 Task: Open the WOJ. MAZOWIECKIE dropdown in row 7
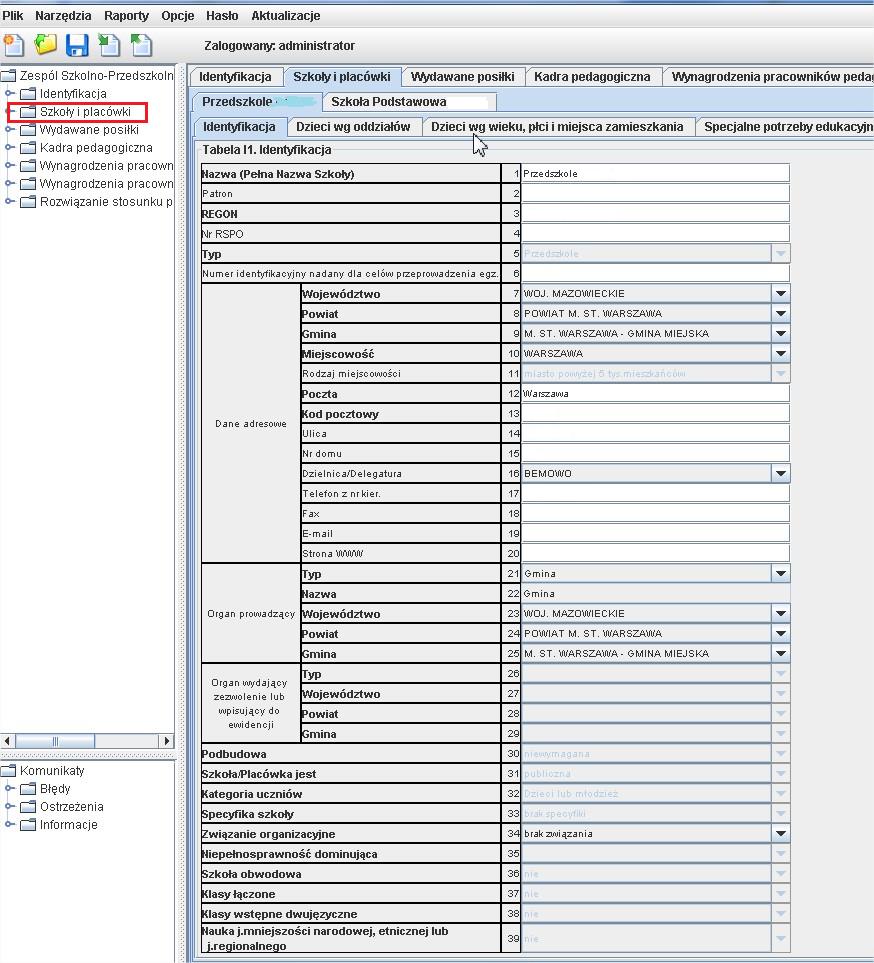coord(781,294)
